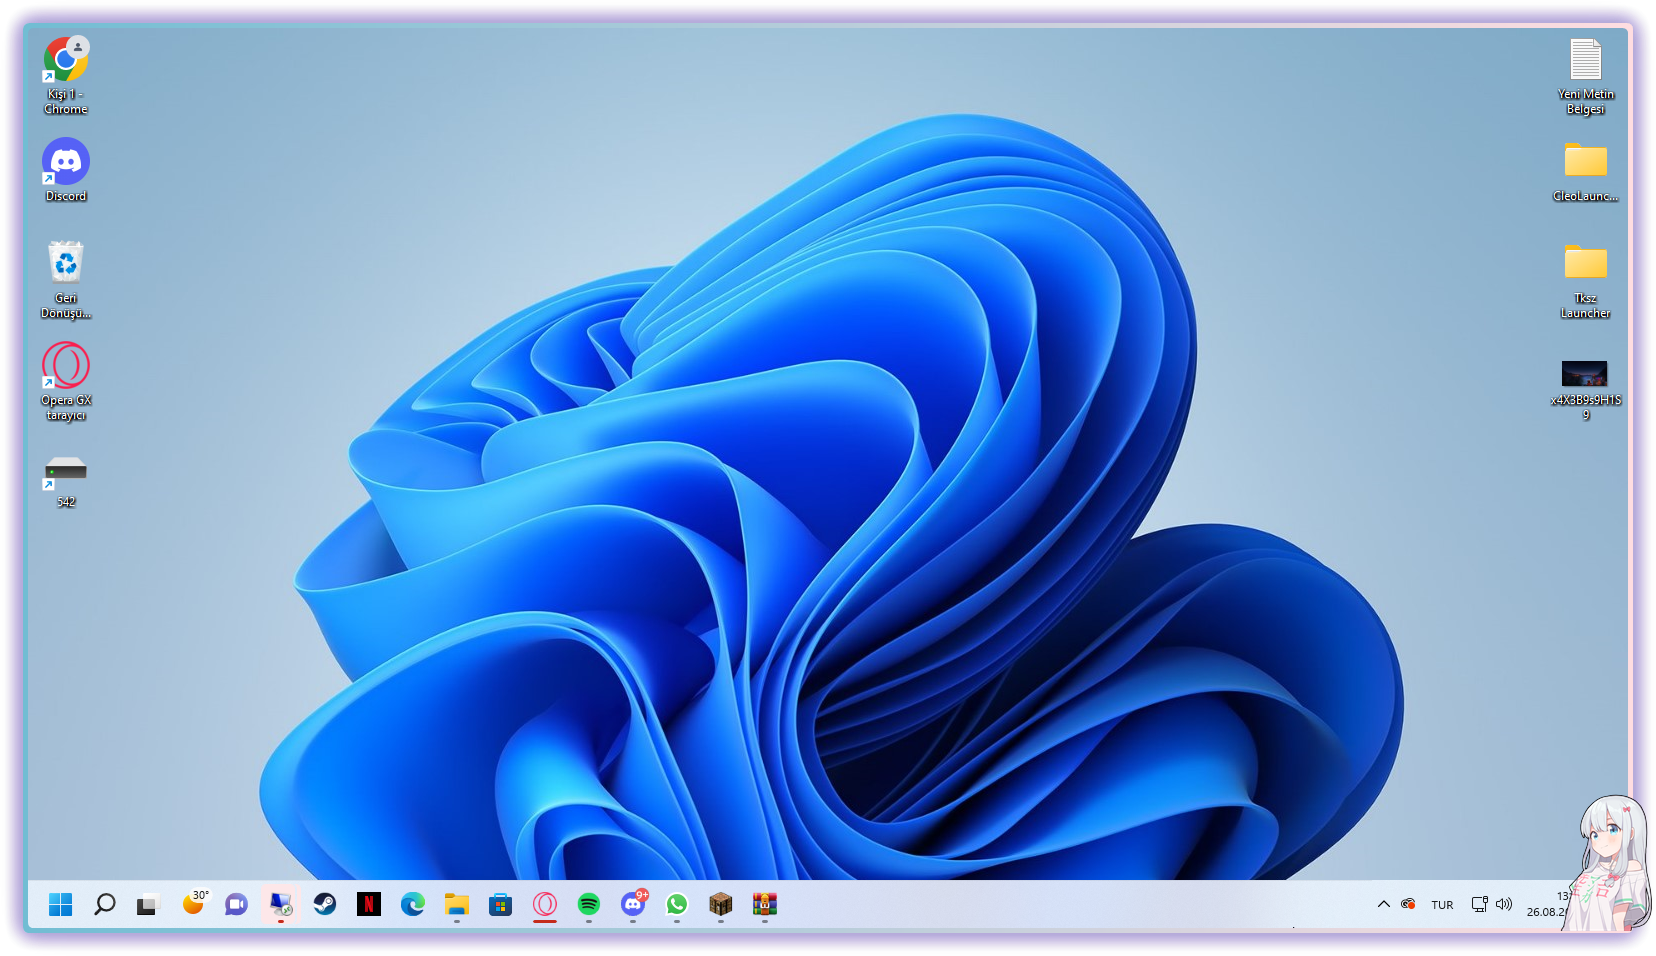The image size is (1656, 956).
Task: Select the 542 drive shortcut on desktop
Action: (x=66, y=482)
